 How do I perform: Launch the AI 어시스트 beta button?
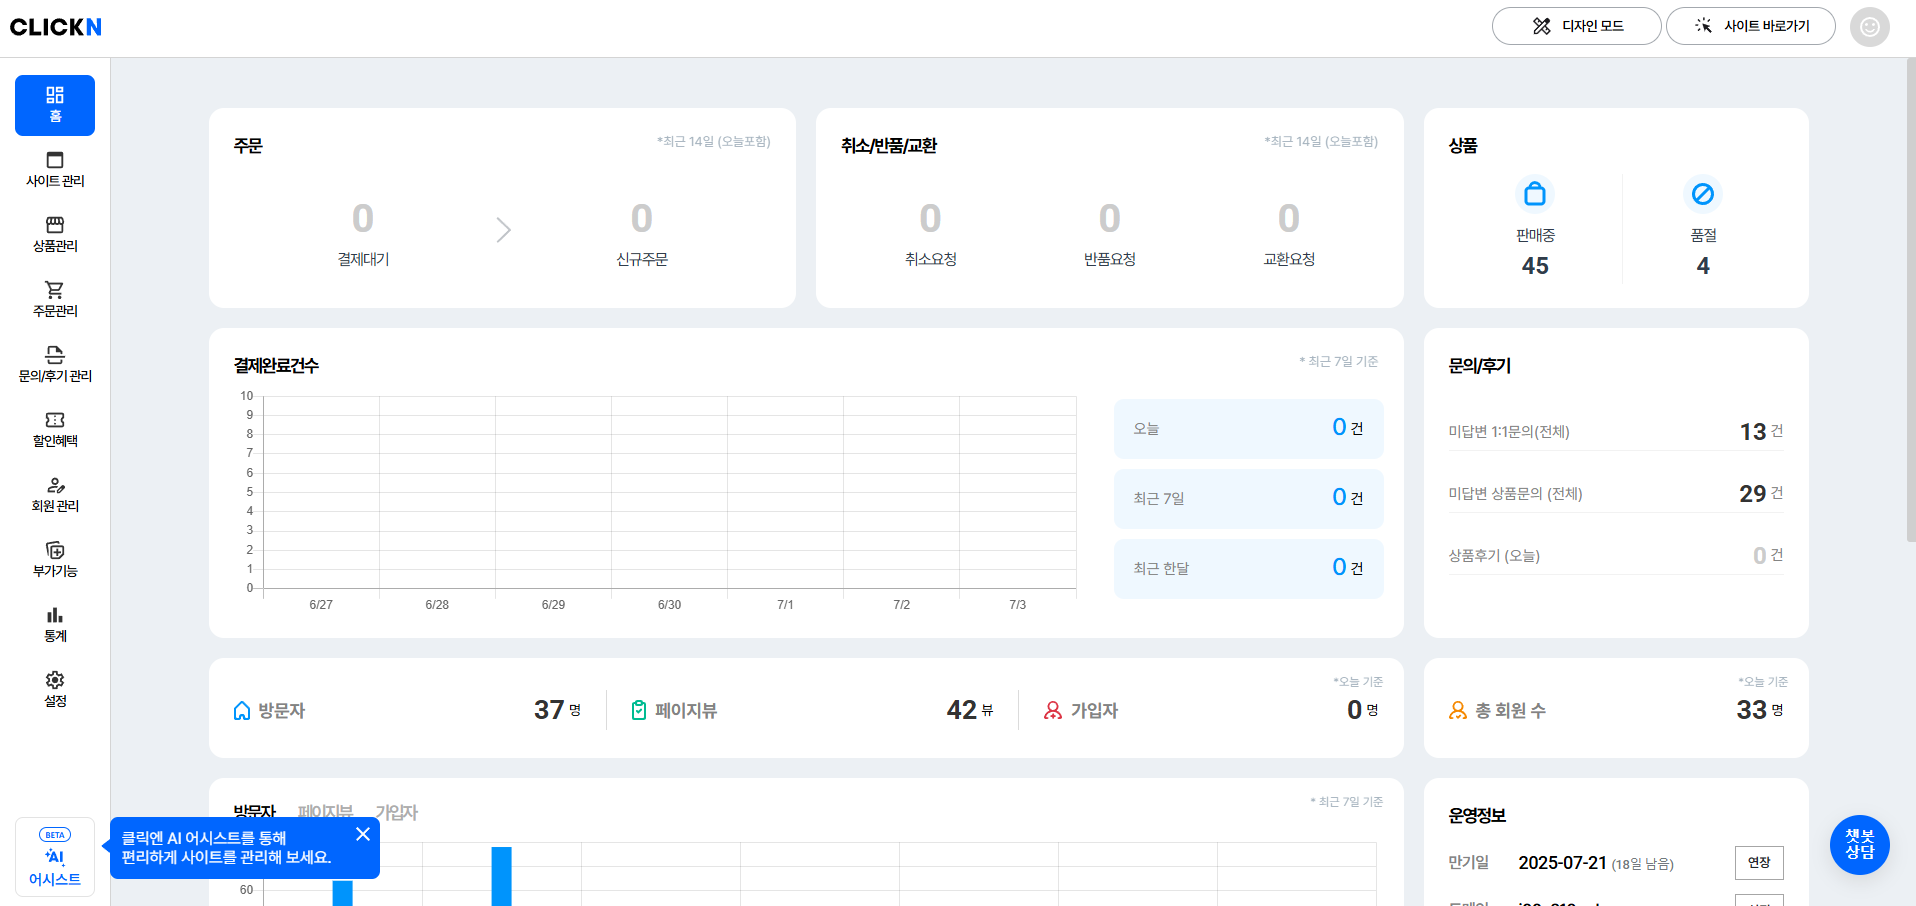tap(55, 857)
